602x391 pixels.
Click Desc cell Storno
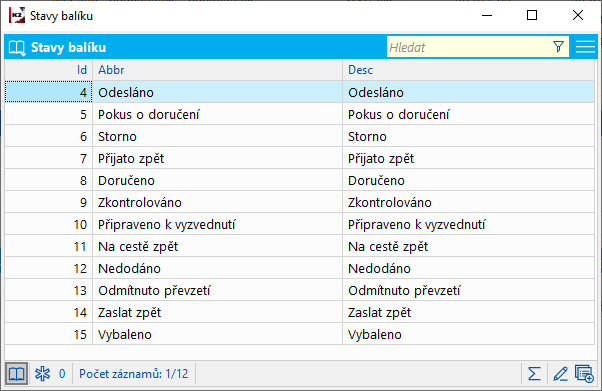click(x=468, y=136)
